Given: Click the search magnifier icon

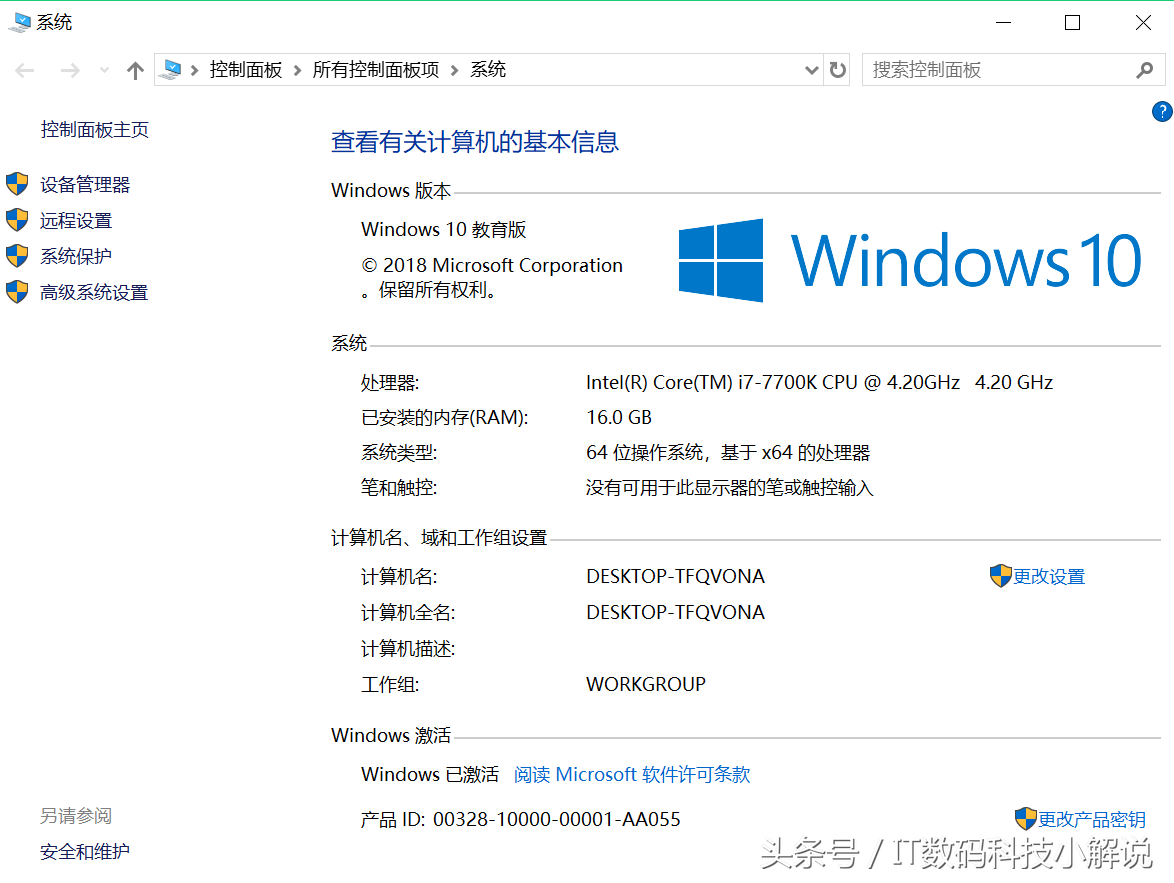Looking at the screenshot, I should [x=1144, y=70].
